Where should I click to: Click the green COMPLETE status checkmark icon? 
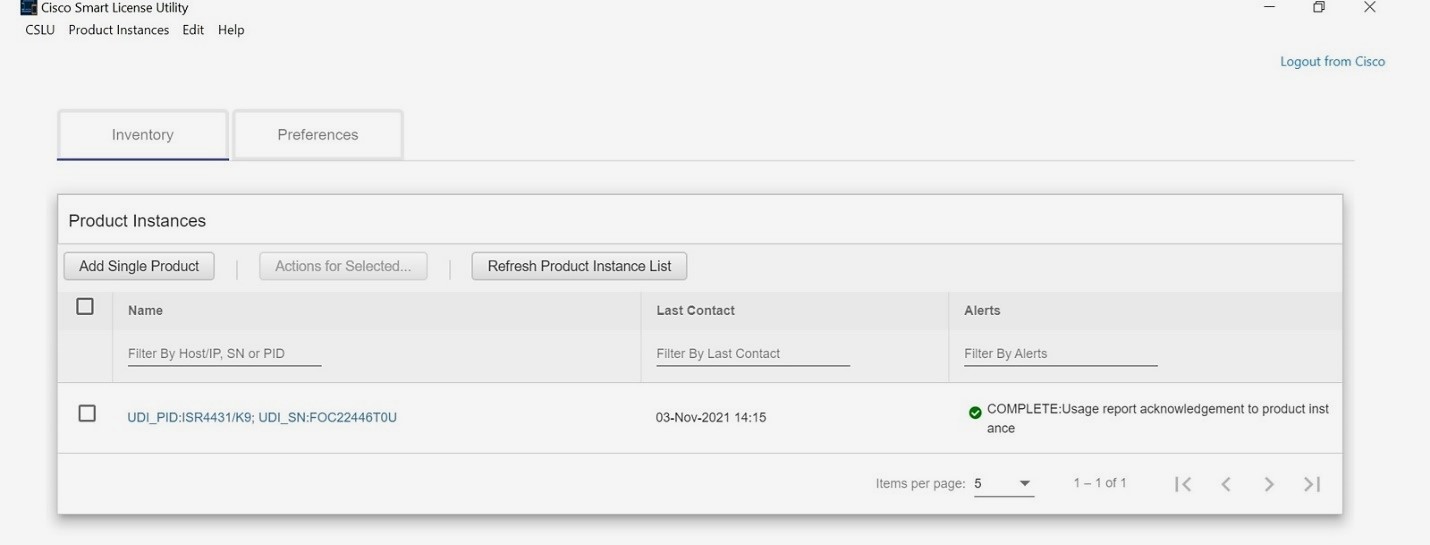click(975, 413)
